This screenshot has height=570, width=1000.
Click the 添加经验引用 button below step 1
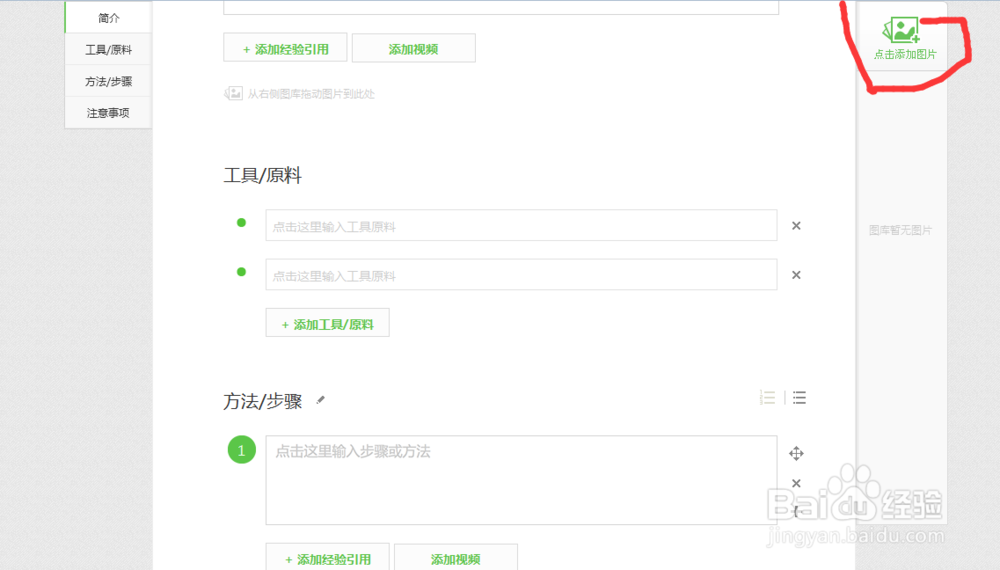click(x=327, y=558)
